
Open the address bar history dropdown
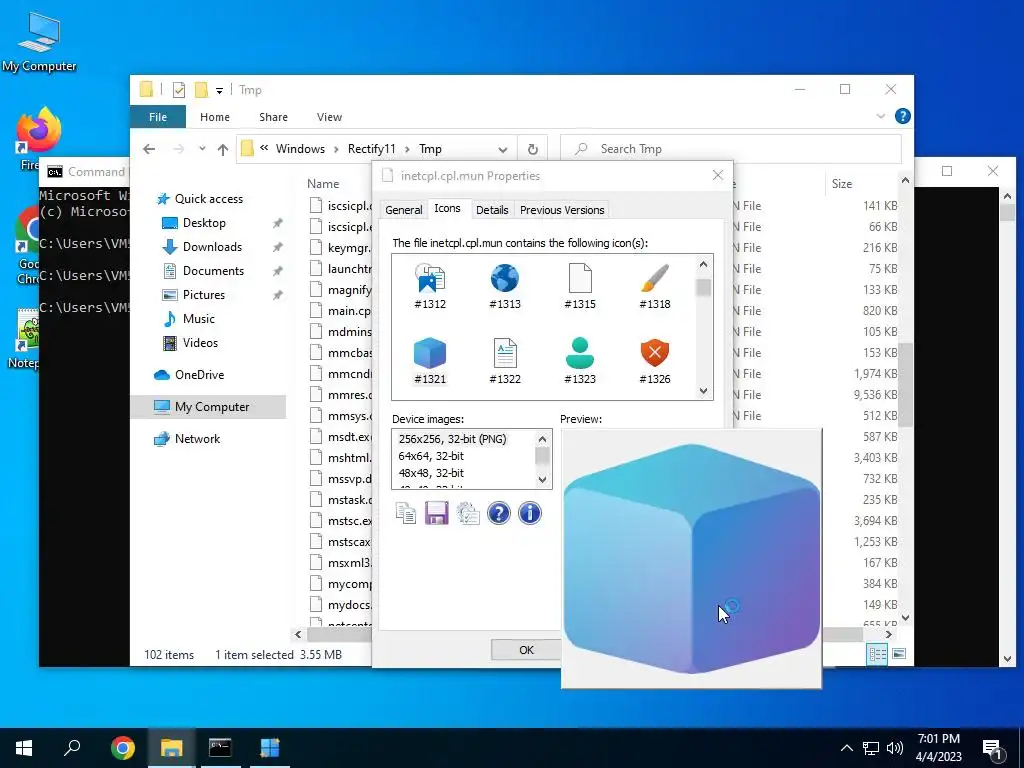click(503, 150)
